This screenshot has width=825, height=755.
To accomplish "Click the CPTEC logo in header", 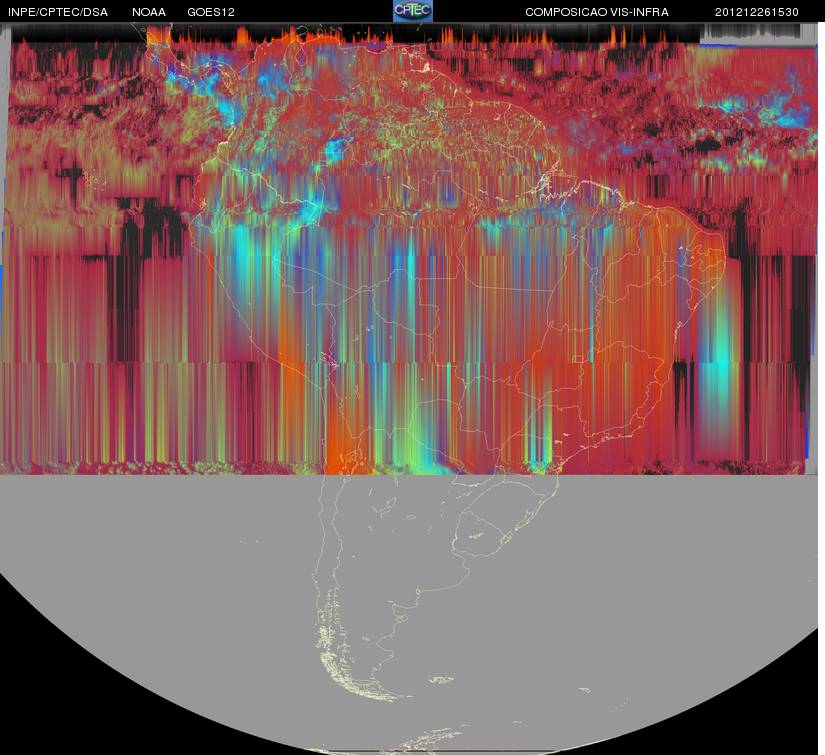I will pos(413,11).
